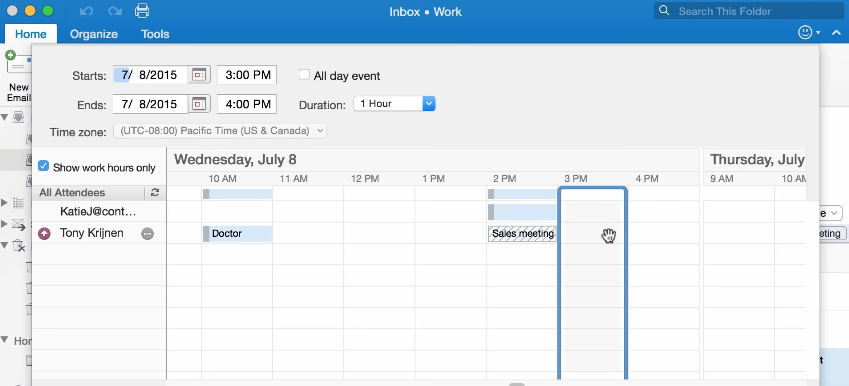
Task: Click the 3 PM time label
Action: [x=576, y=179]
